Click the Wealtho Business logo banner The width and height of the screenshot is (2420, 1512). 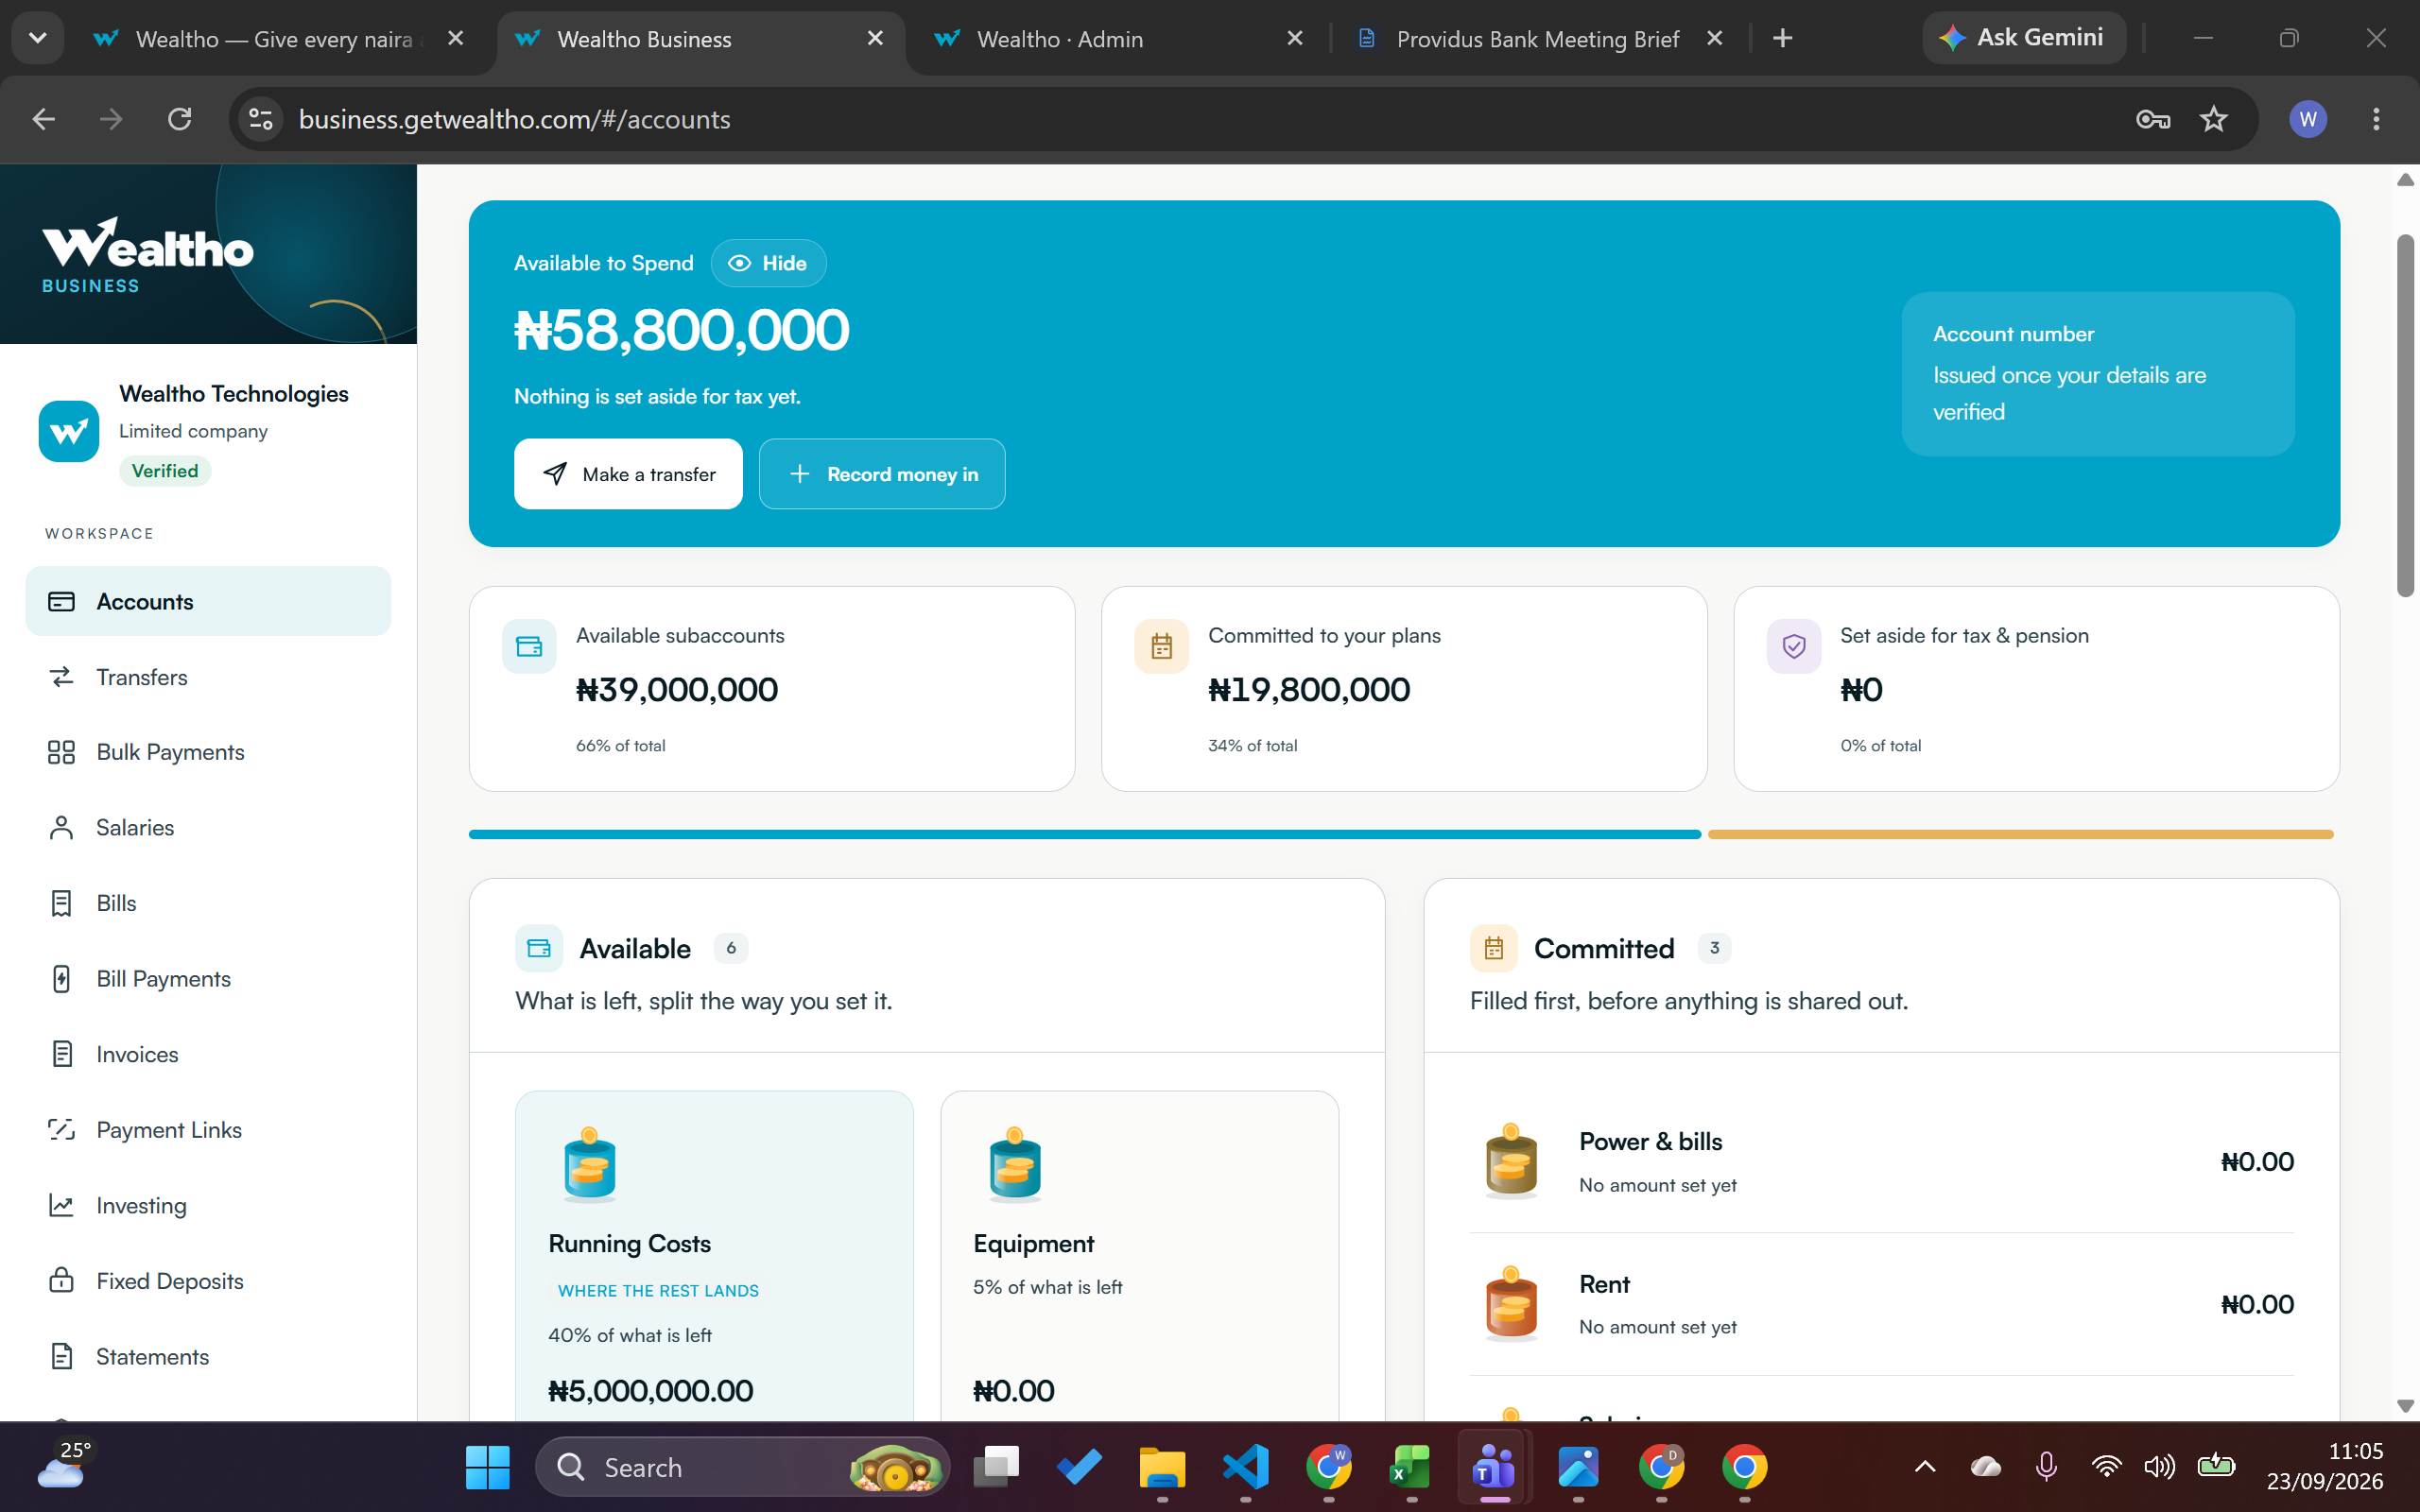pyautogui.click(x=208, y=254)
